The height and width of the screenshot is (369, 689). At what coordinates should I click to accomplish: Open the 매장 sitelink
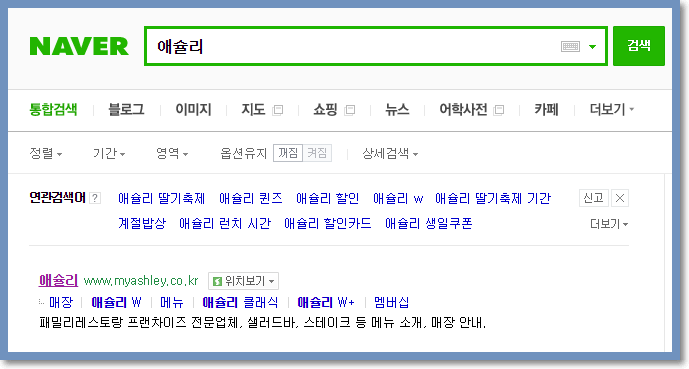click(x=61, y=302)
